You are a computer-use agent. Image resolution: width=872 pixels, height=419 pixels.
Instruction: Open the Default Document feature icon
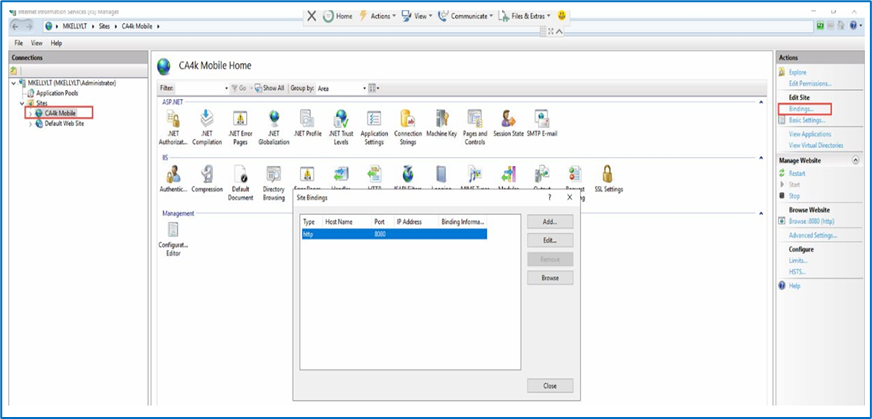coord(240,174)
